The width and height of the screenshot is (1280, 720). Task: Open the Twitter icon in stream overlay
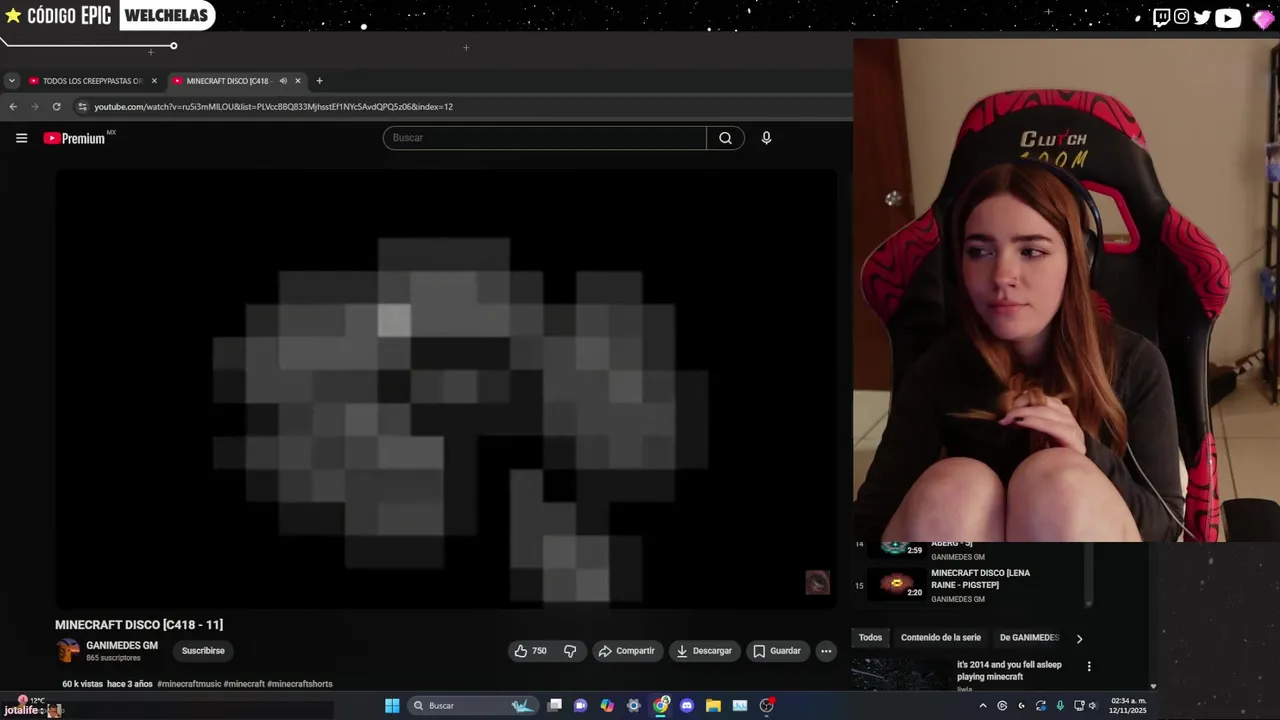[x=1201, y=17]
